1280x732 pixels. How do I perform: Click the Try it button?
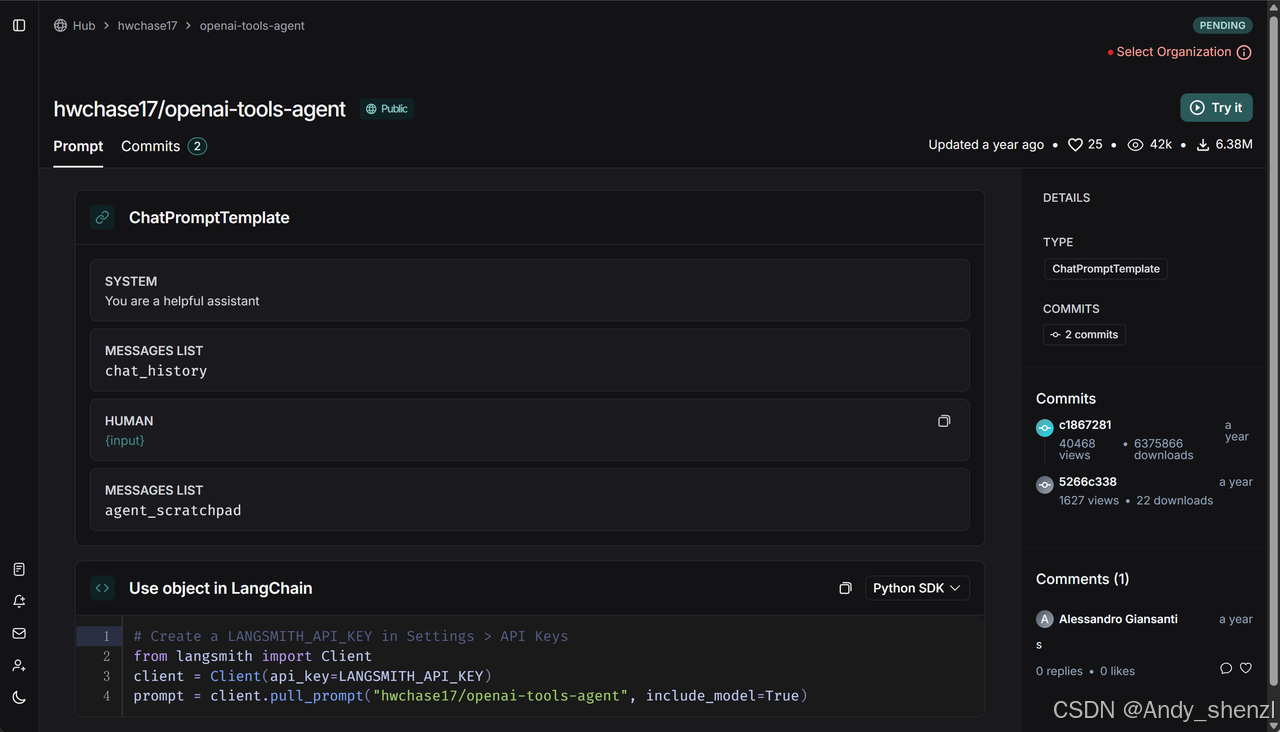click(1216, 107)
